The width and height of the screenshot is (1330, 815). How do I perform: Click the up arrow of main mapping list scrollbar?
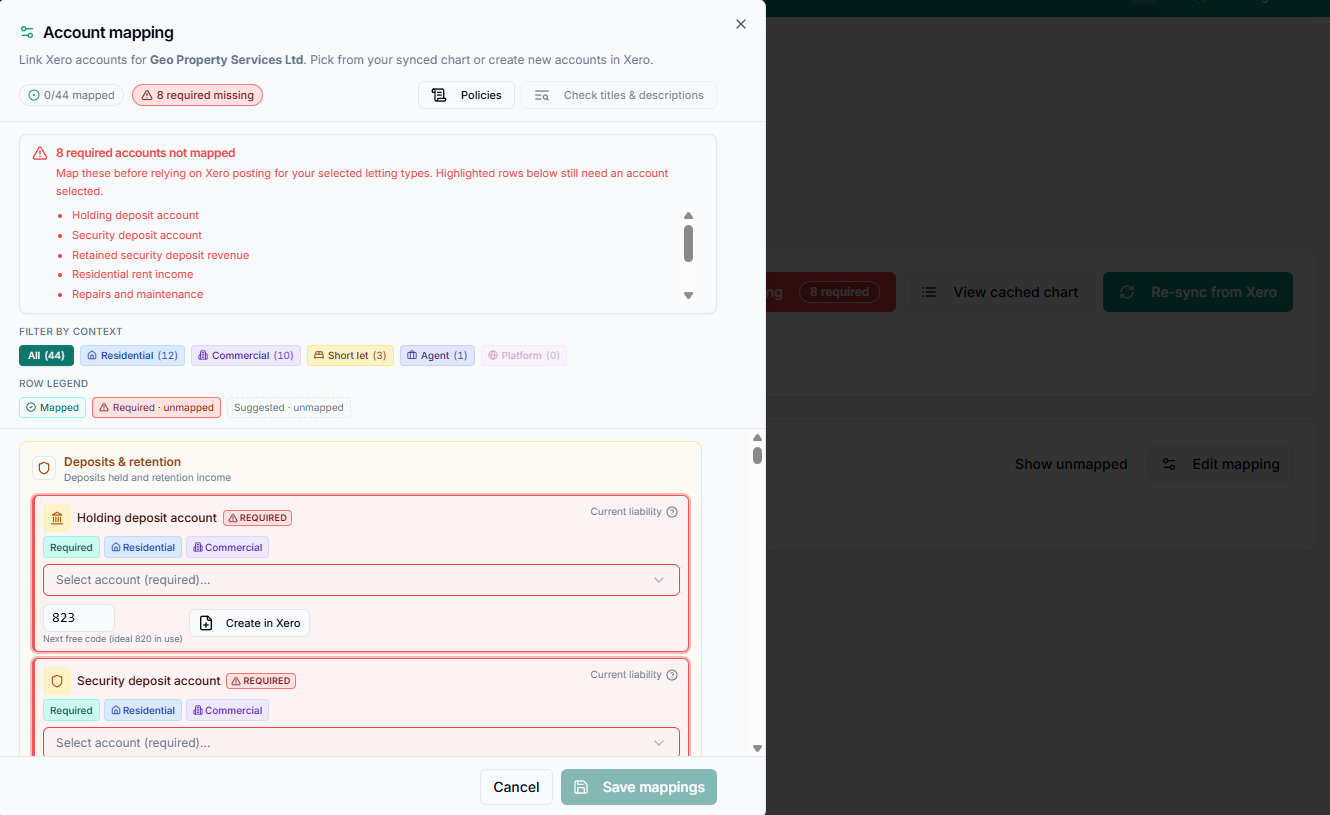coord(757,438)
